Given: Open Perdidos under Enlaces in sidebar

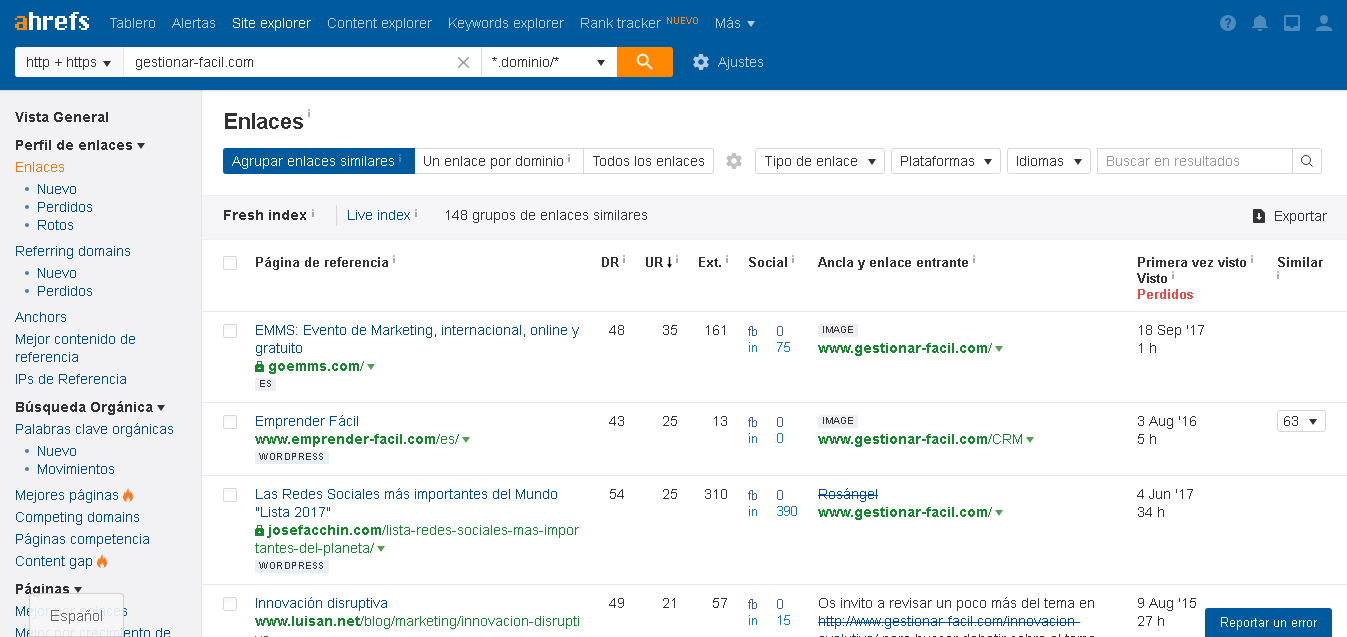Looking at the screenshot, I should [65, 207].
